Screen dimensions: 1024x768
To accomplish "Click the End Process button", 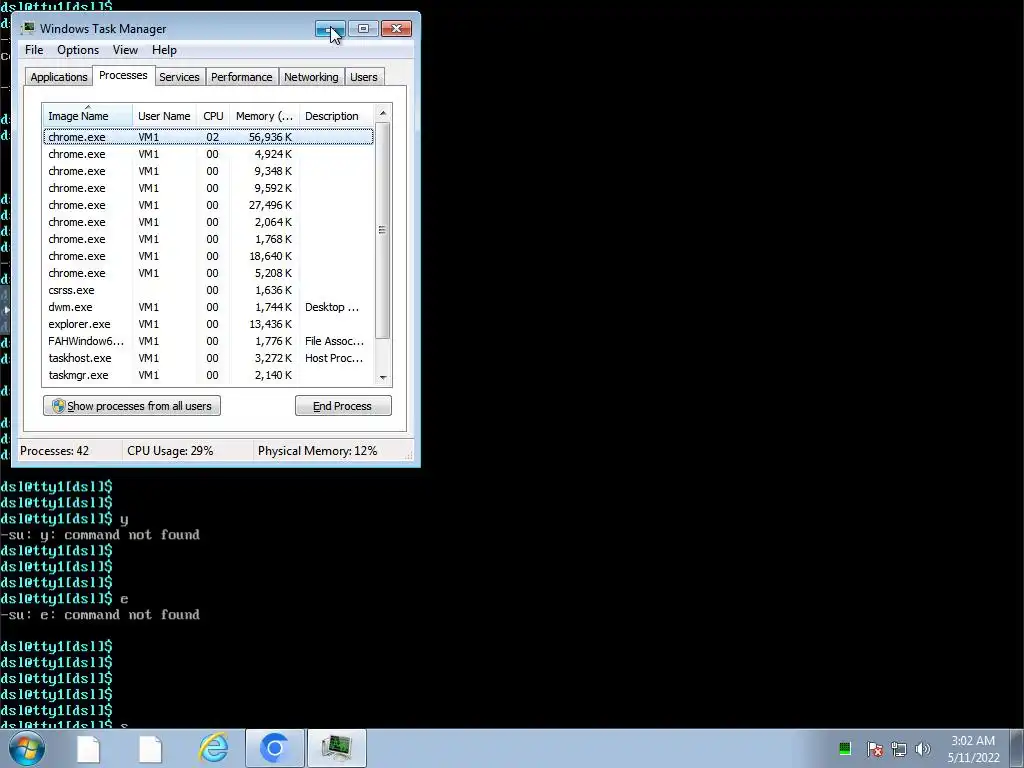I will (x=343, y=406).
